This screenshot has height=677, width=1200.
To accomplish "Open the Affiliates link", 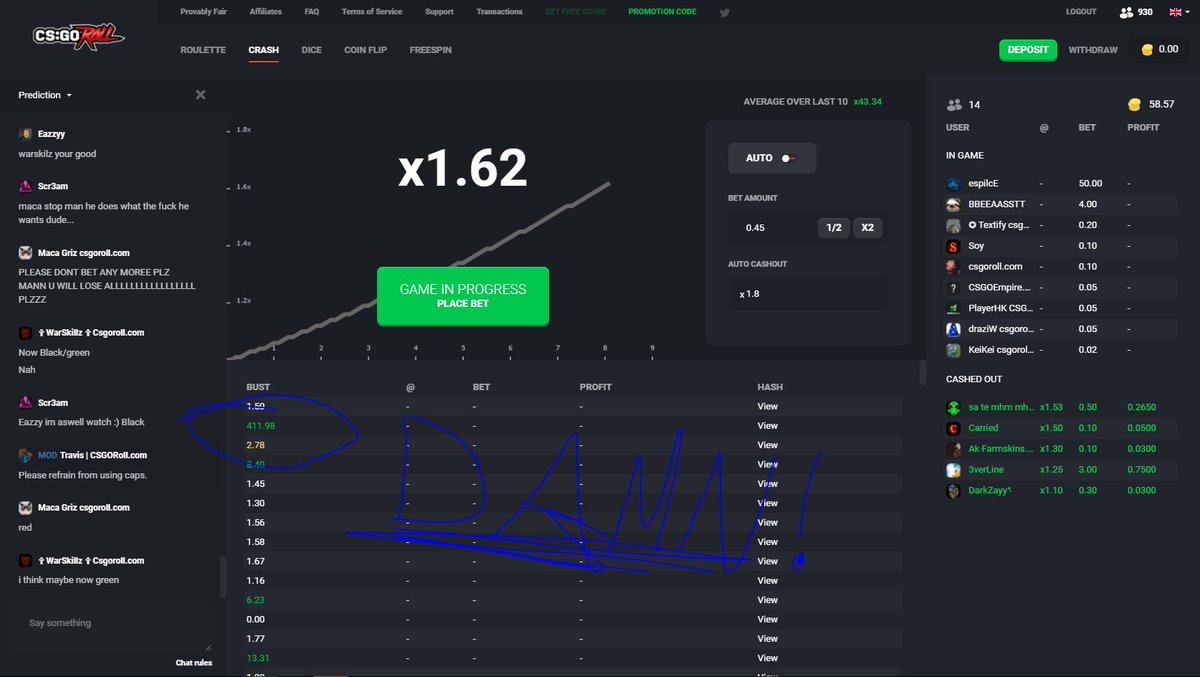I will pos(265,12).
